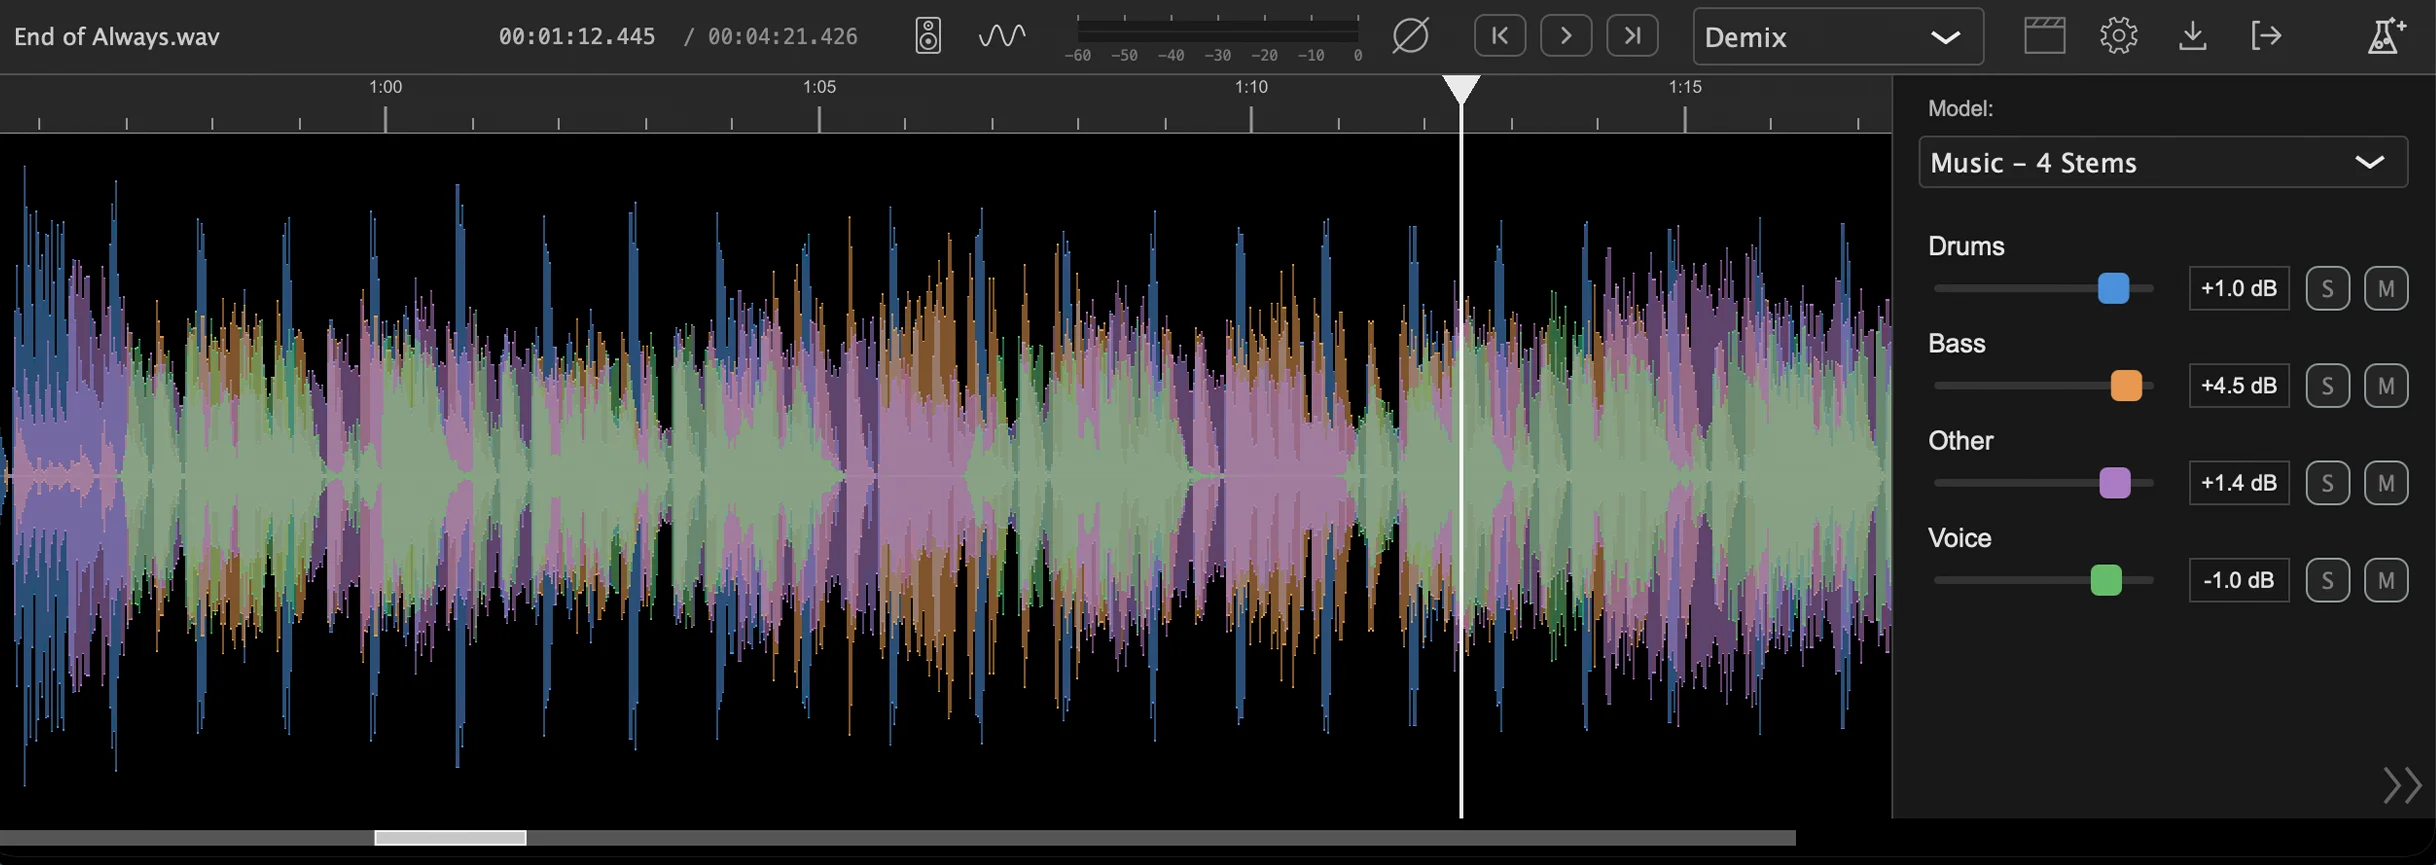Click the export arrow icon

click(2266, 36)
